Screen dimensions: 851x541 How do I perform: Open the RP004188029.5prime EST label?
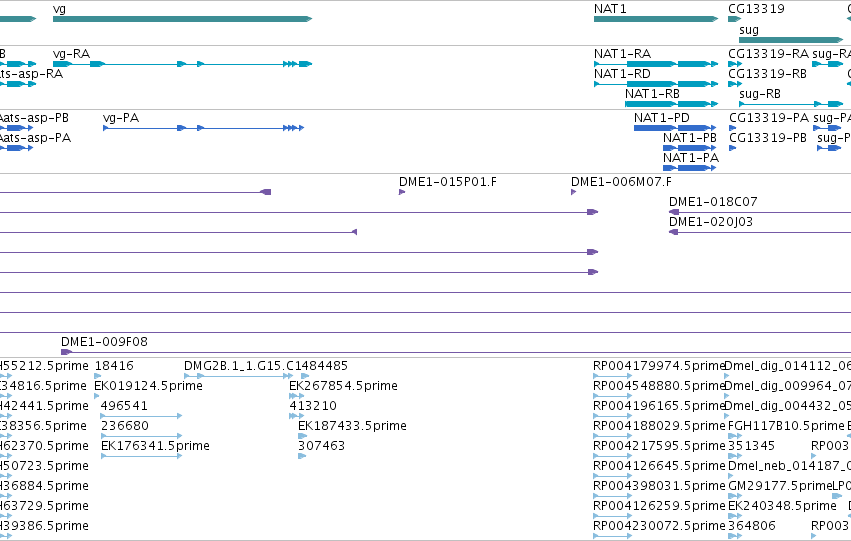(x=659, y=426)
